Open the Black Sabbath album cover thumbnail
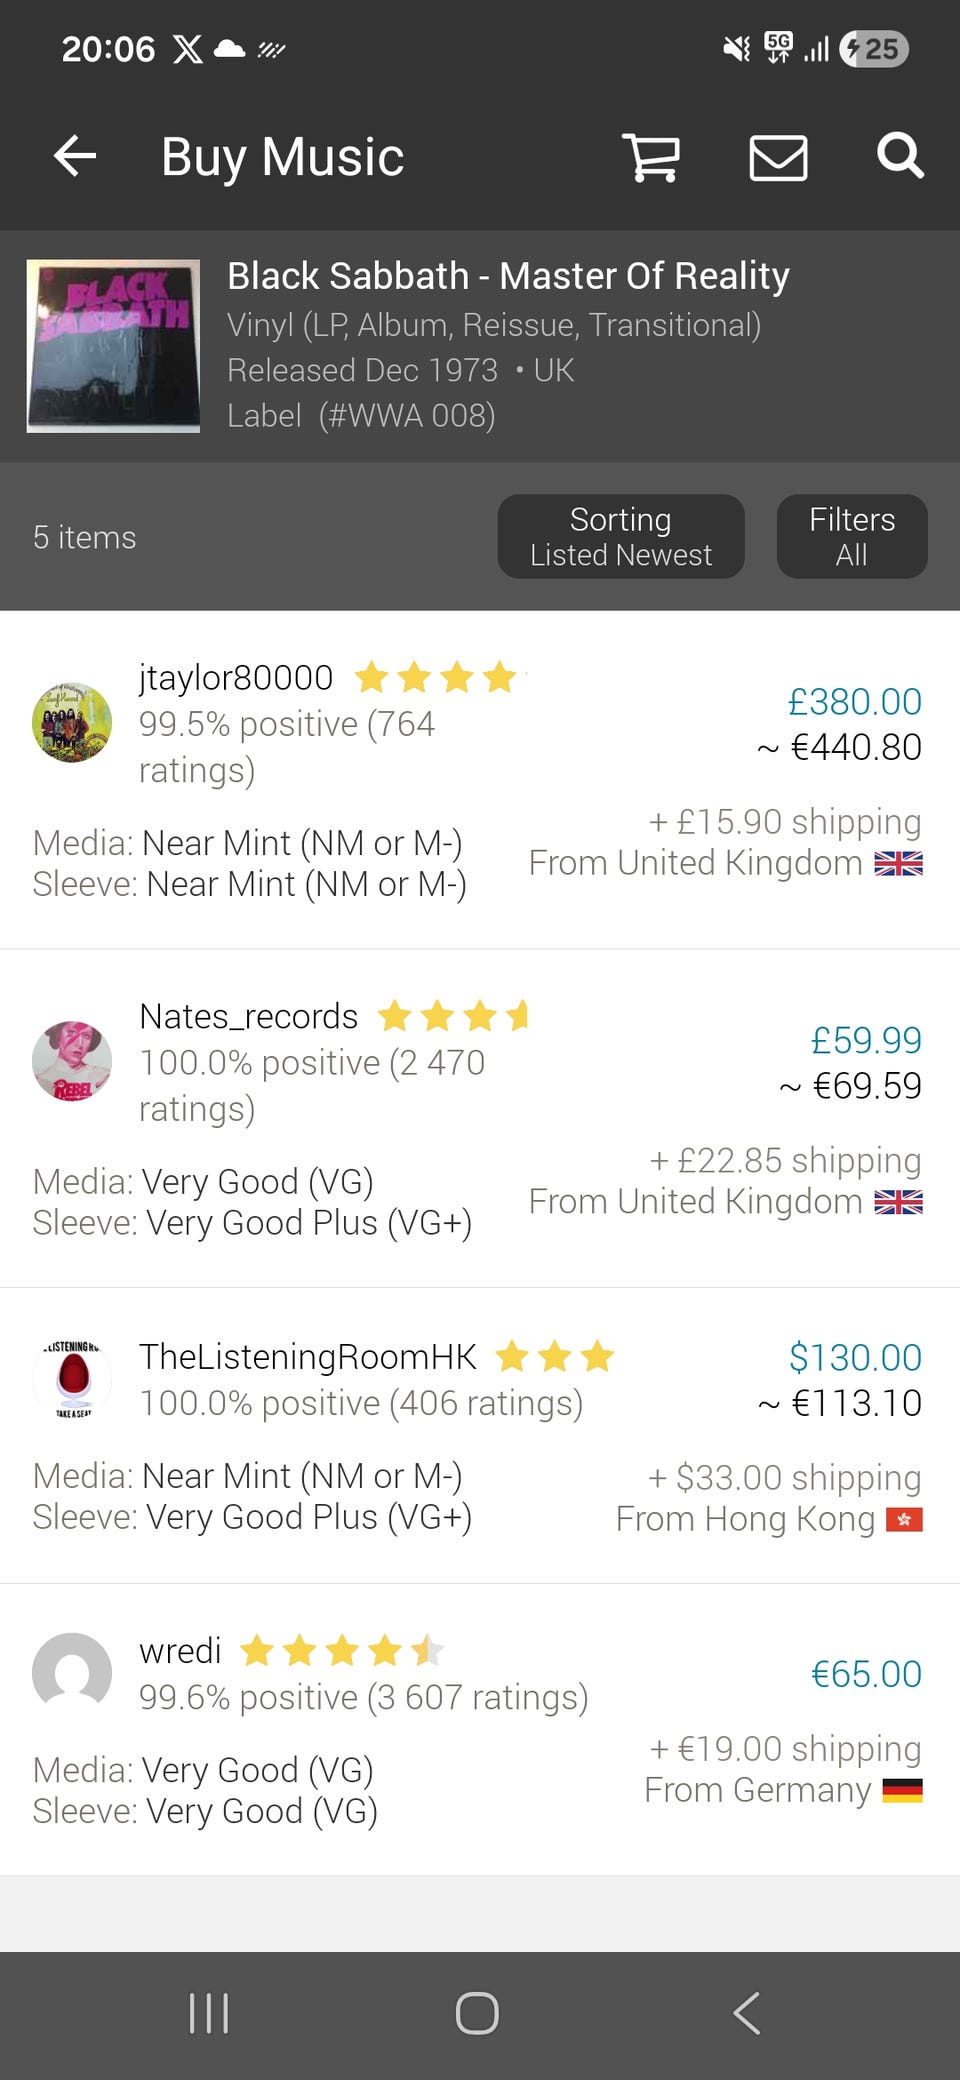Screen dimensions: 960x2080 (x=113, y=346)
